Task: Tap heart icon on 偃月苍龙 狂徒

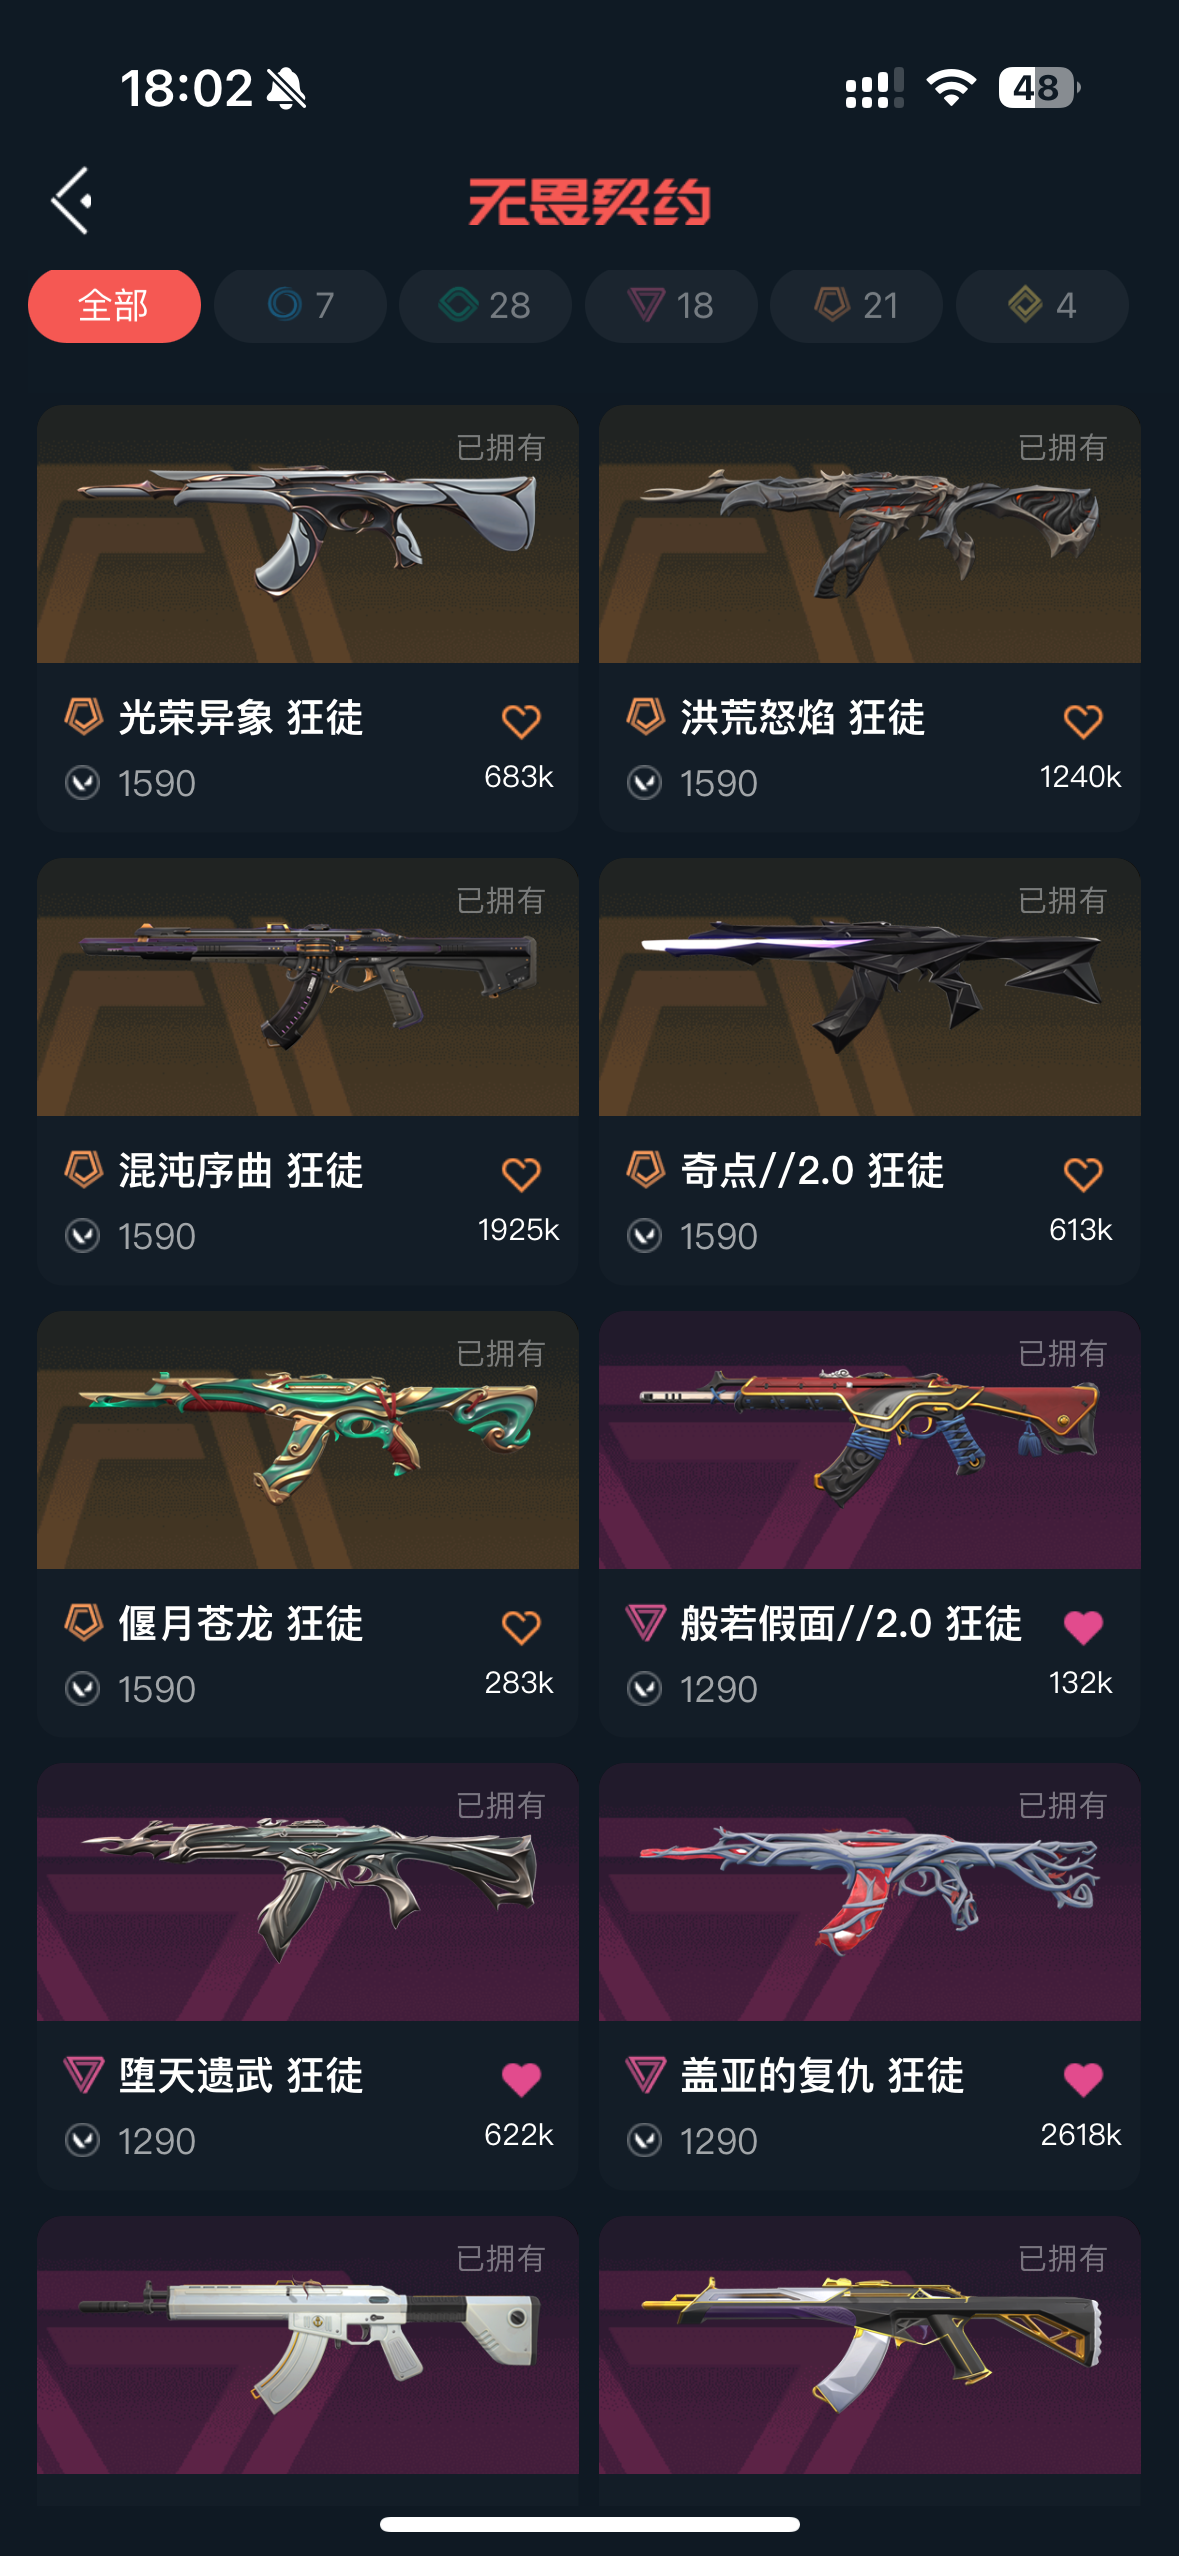Action: 521,1627
